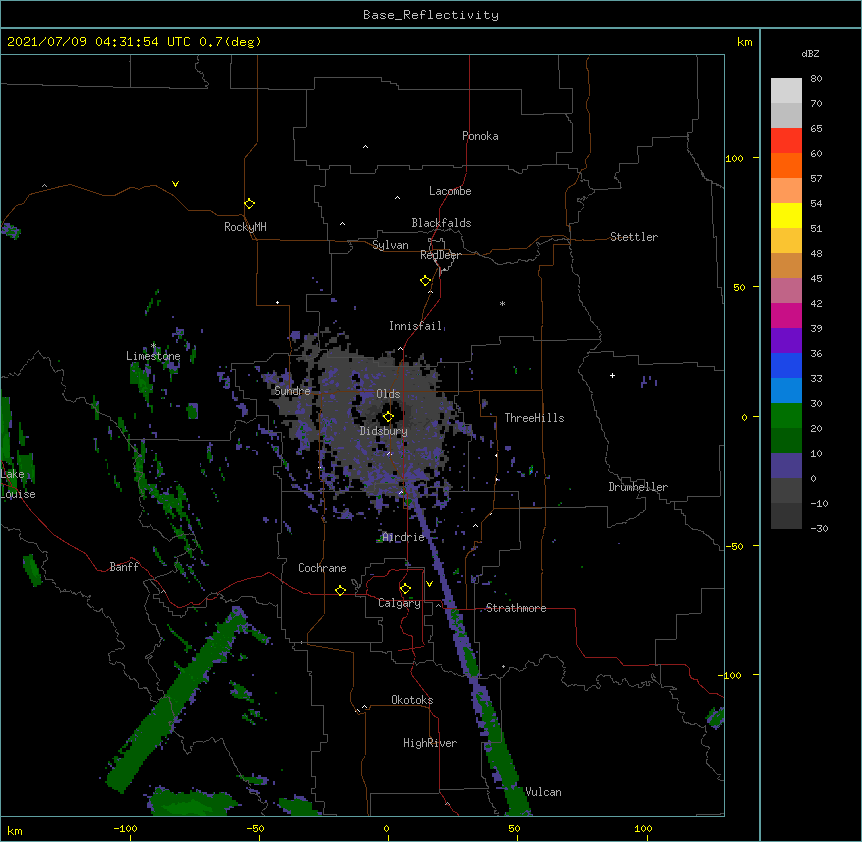The image size is (862, 842).
Task: Select the light gray 70-80 dBZ legend swatch
Action: [x=786, y=90]
